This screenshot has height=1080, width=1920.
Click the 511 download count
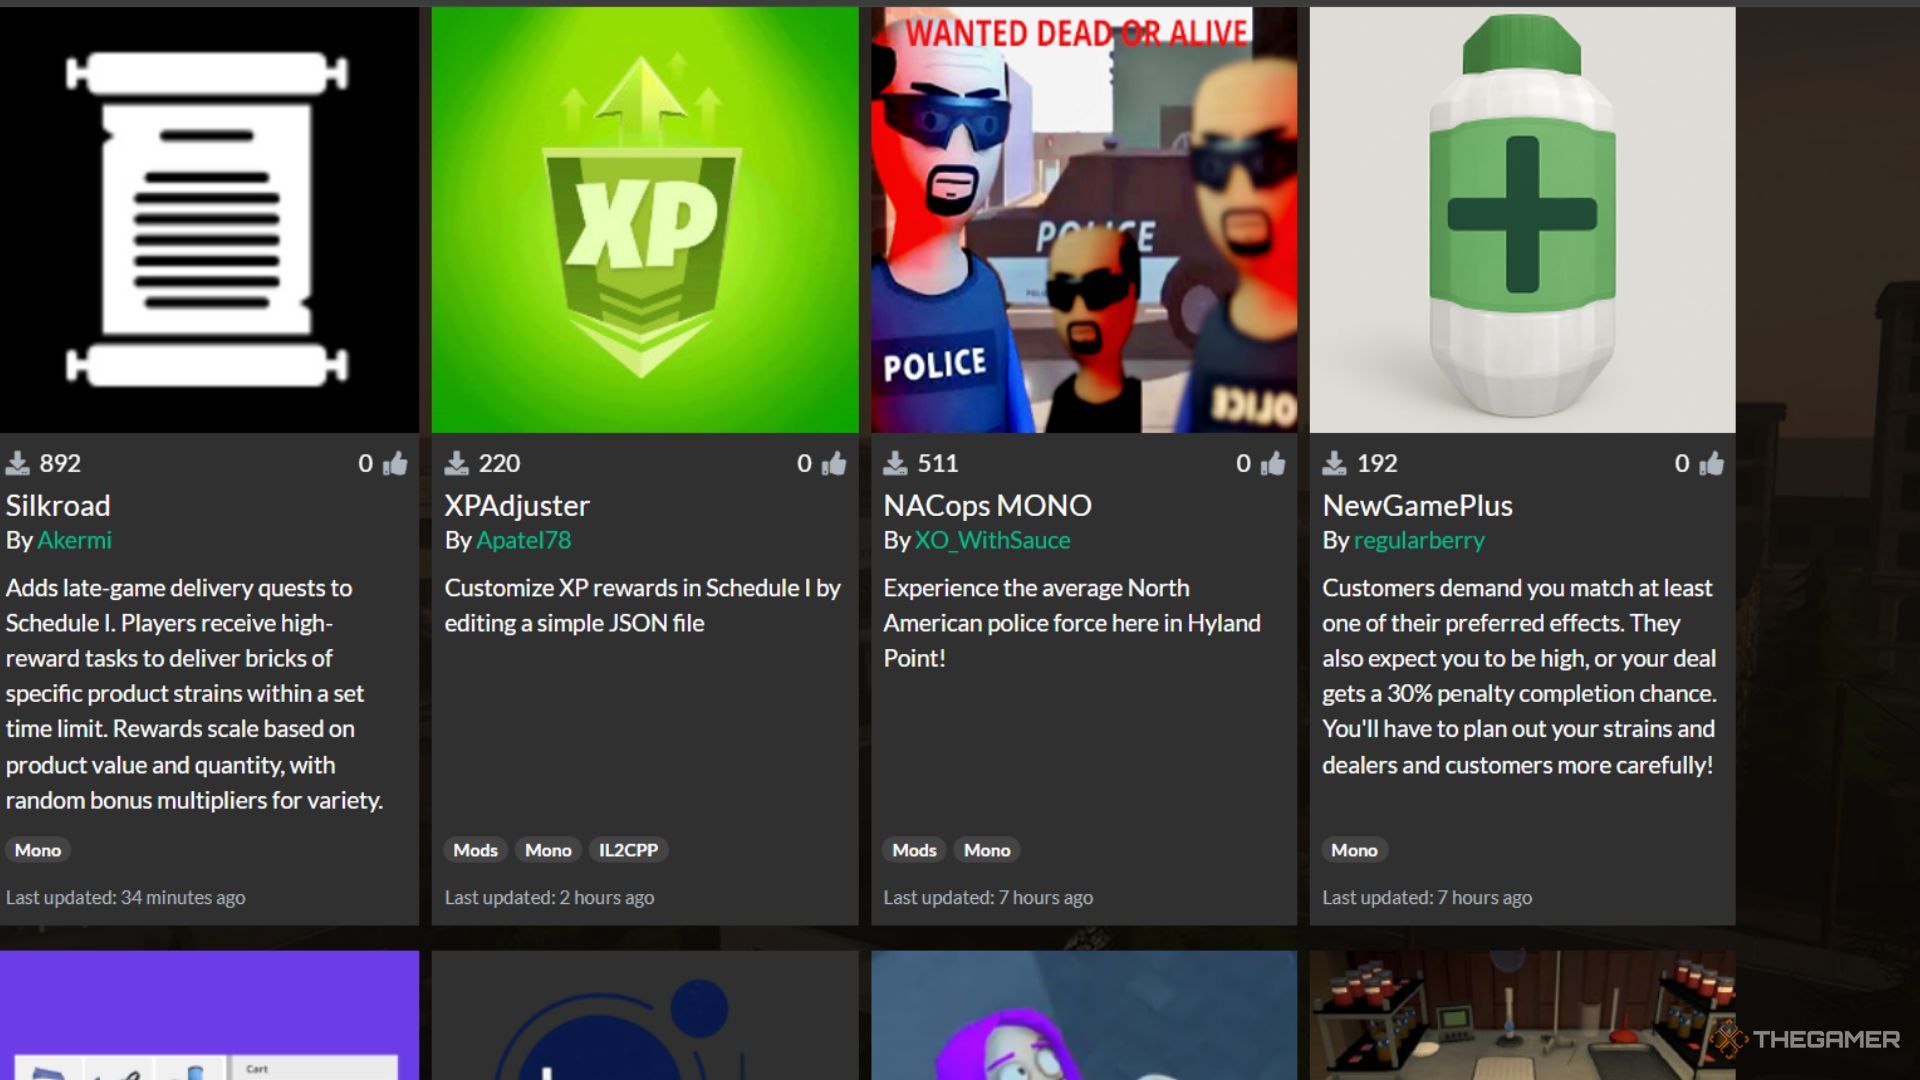937,463
